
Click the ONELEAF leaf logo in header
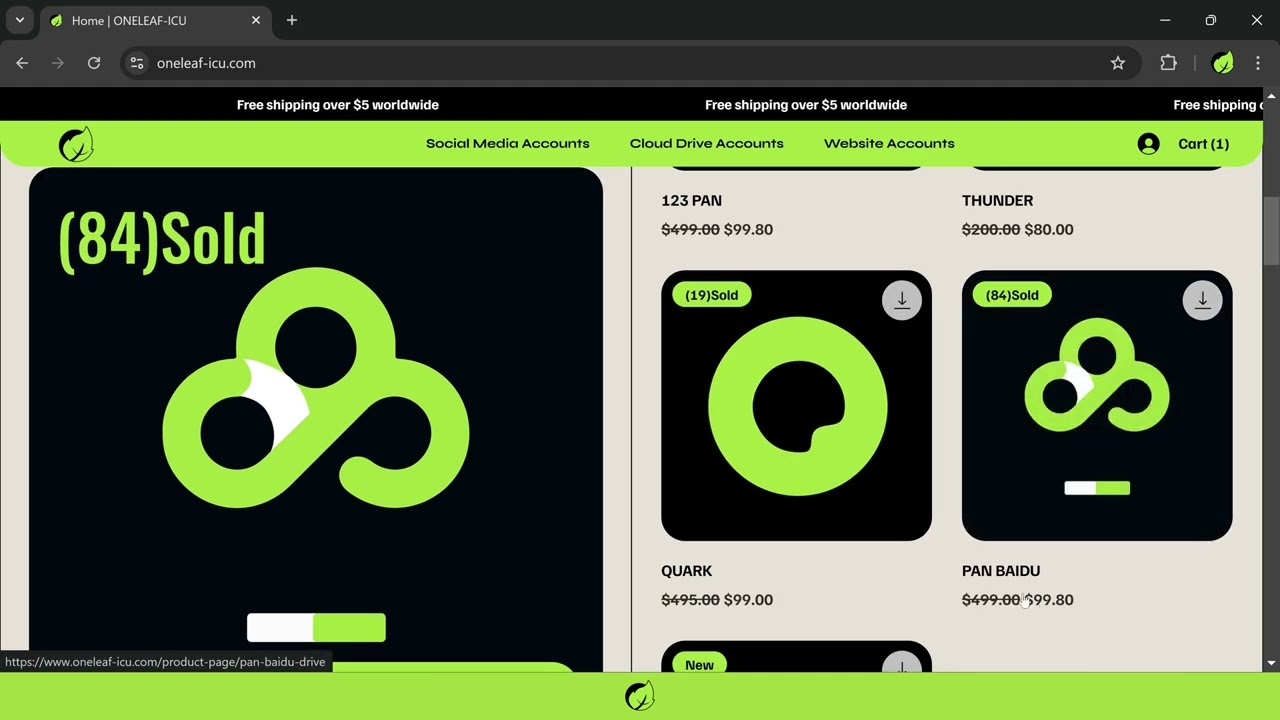(x=76, y=144)
